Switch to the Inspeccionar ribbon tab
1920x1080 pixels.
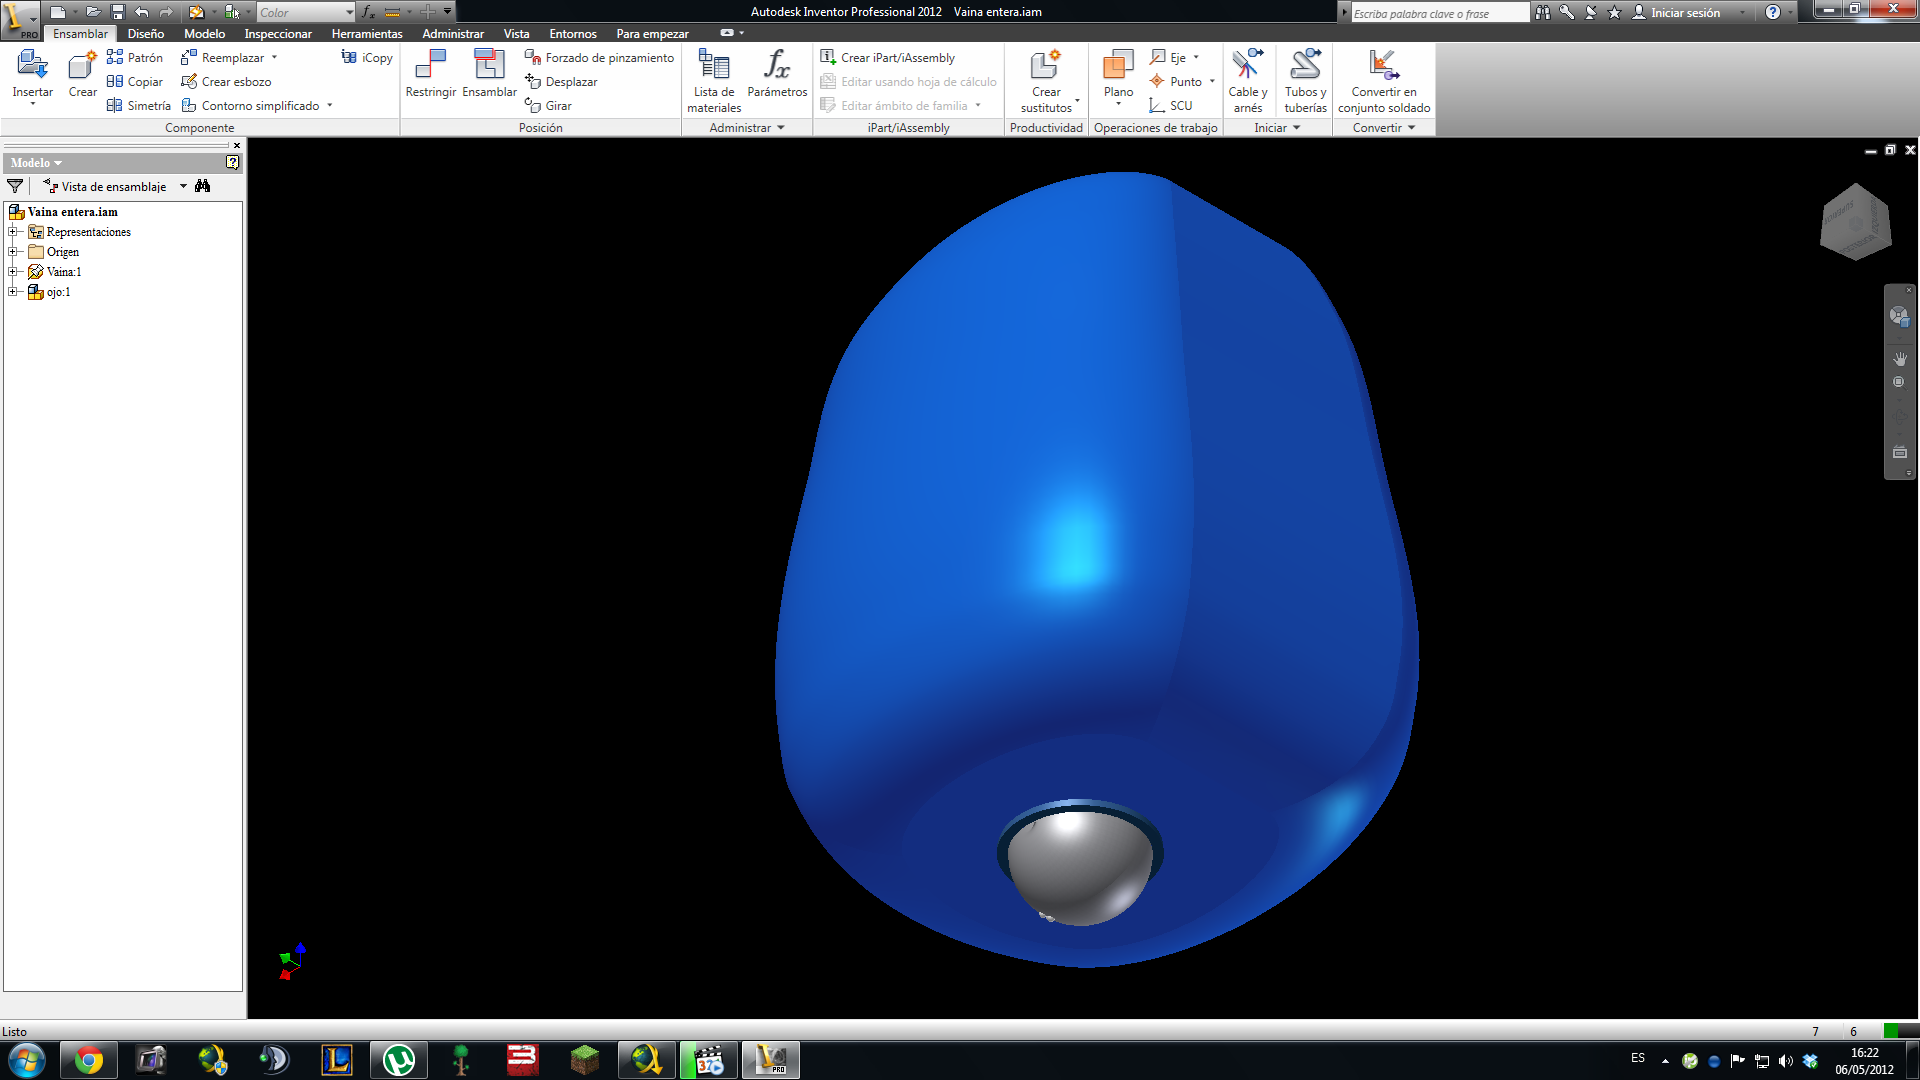point(278,34)
